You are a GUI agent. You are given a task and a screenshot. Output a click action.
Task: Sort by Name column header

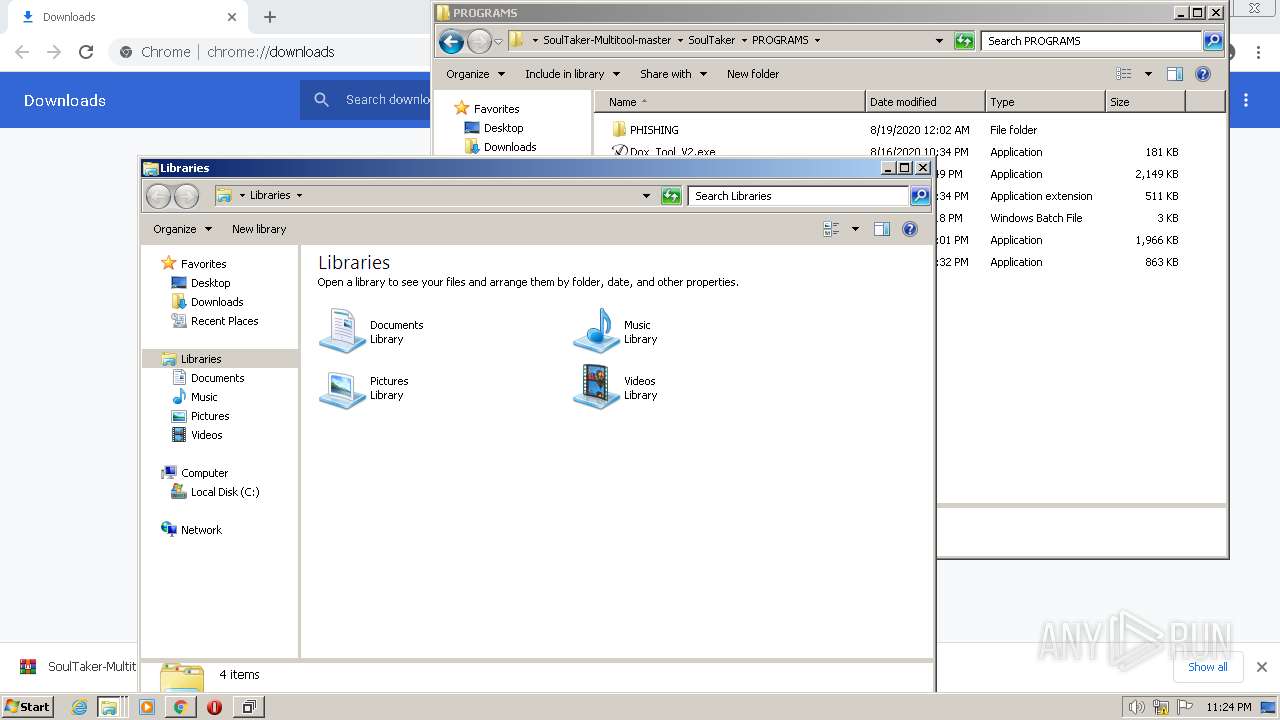click(x=730, y=102)
